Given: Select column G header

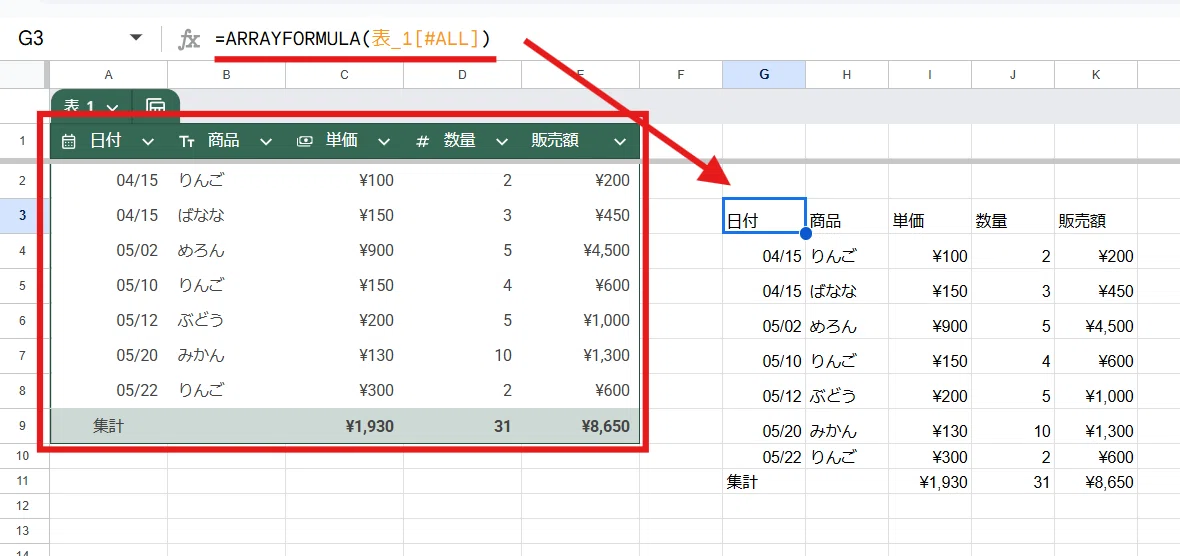Looking at the screenshot, I should [x=764, y=74].
